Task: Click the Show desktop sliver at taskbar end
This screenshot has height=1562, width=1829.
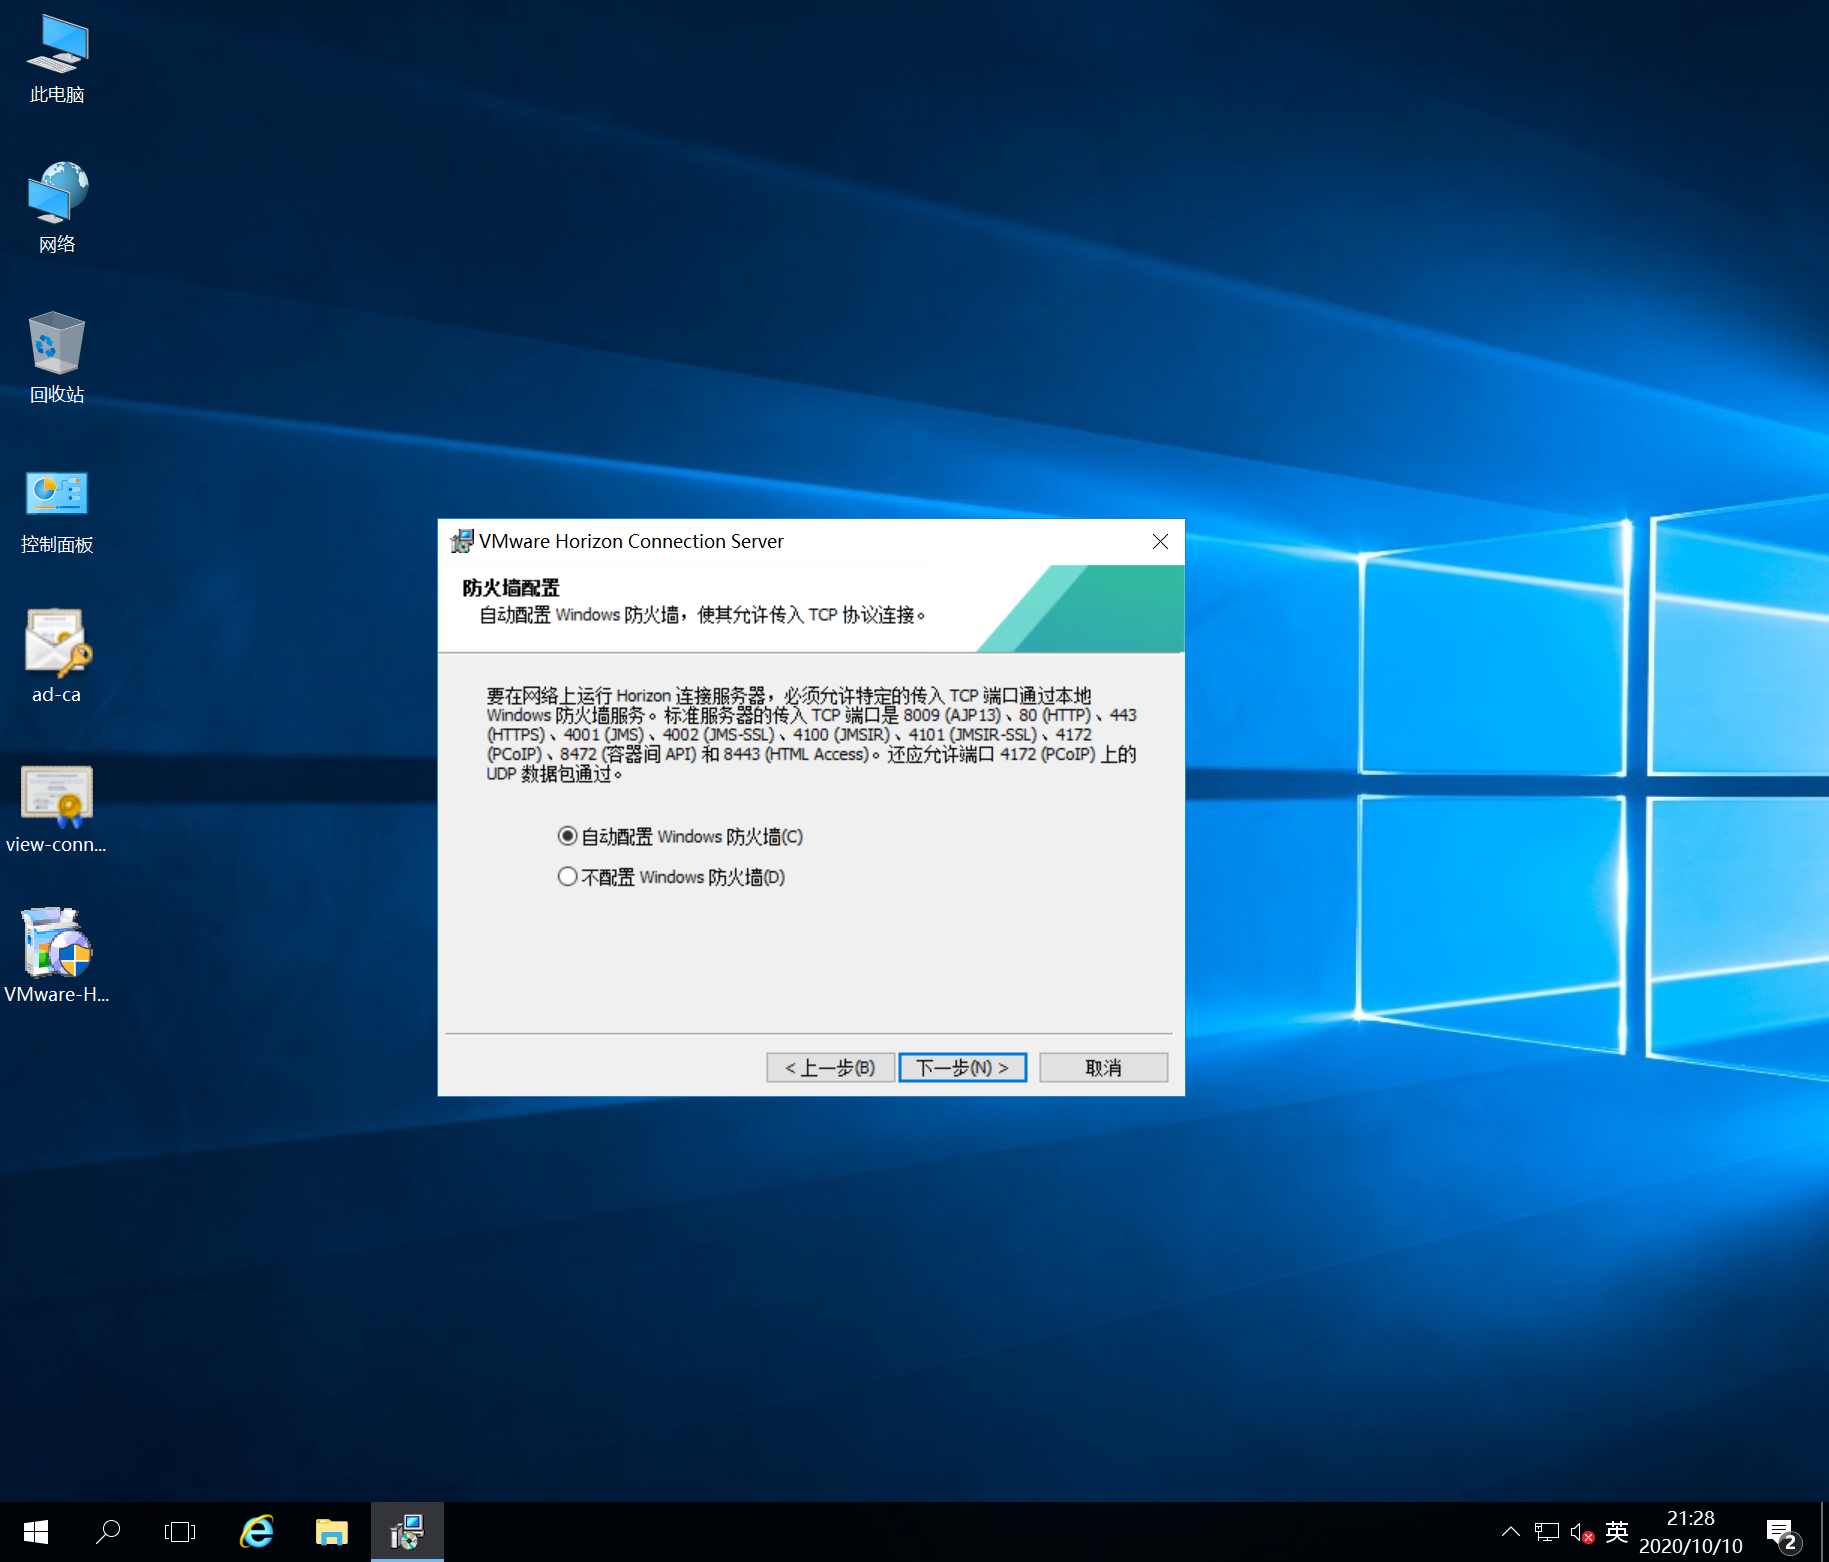Action: 1824,1532
